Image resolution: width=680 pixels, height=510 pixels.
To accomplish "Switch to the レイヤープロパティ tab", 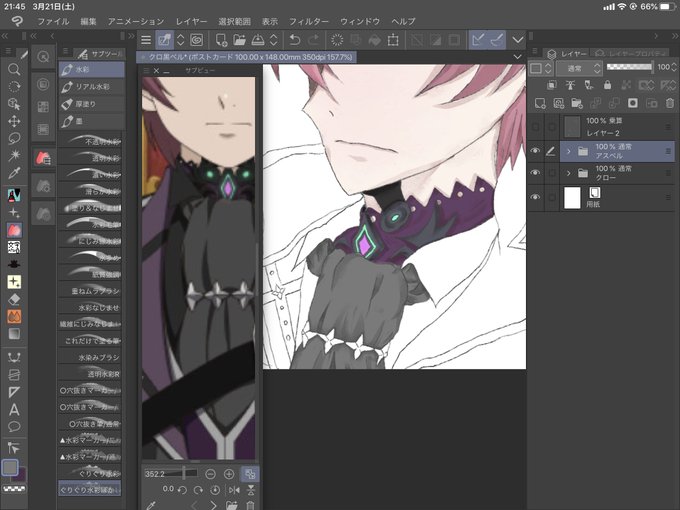I will (631, 53).
